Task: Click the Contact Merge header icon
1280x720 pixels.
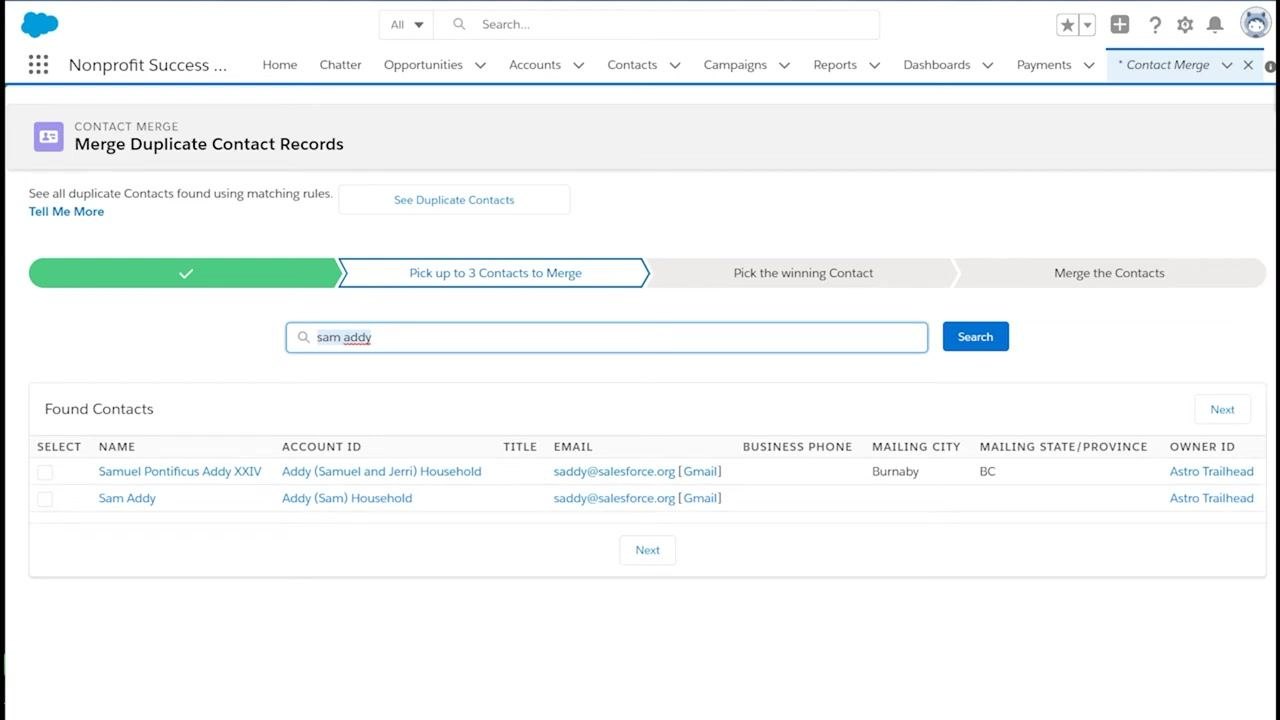Action: [49, 136]
